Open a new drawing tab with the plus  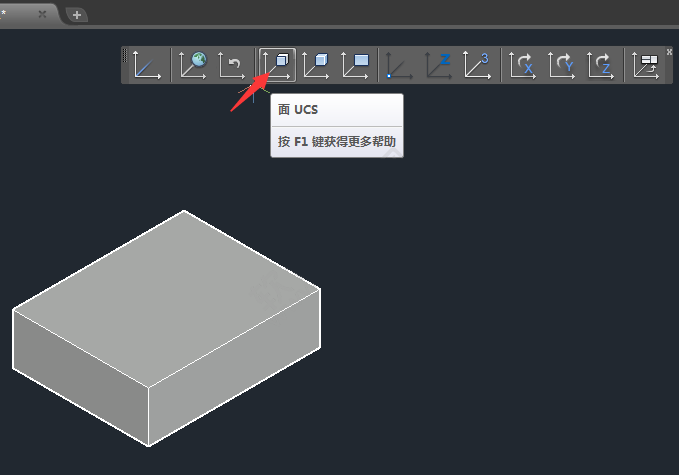77,15
